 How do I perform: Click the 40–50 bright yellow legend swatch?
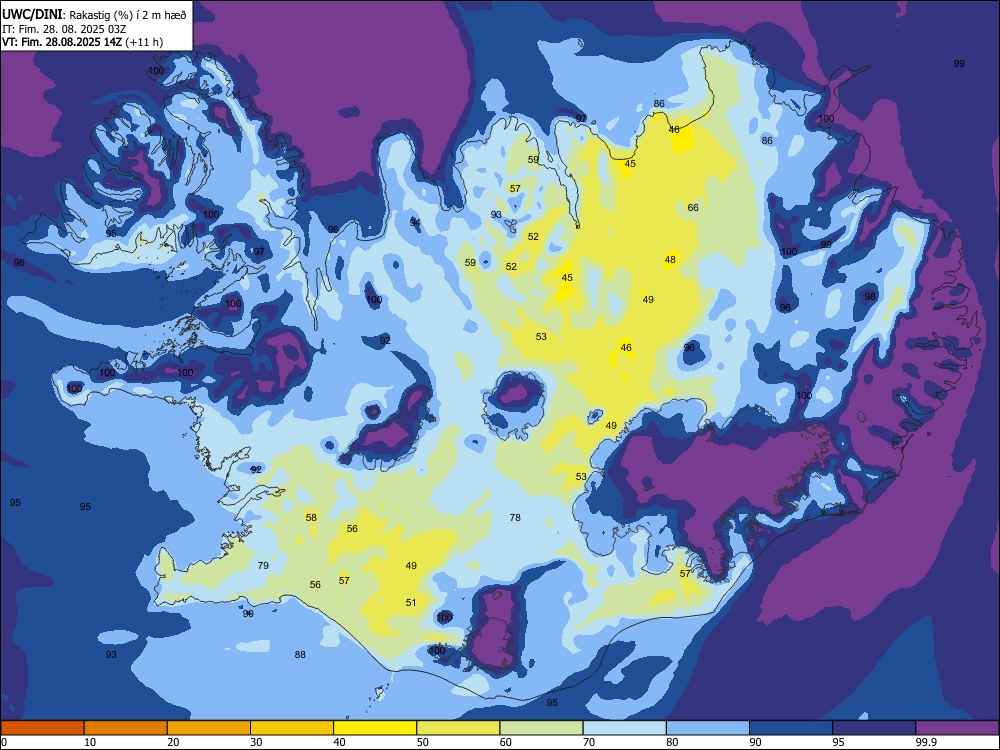click(375, 728)
